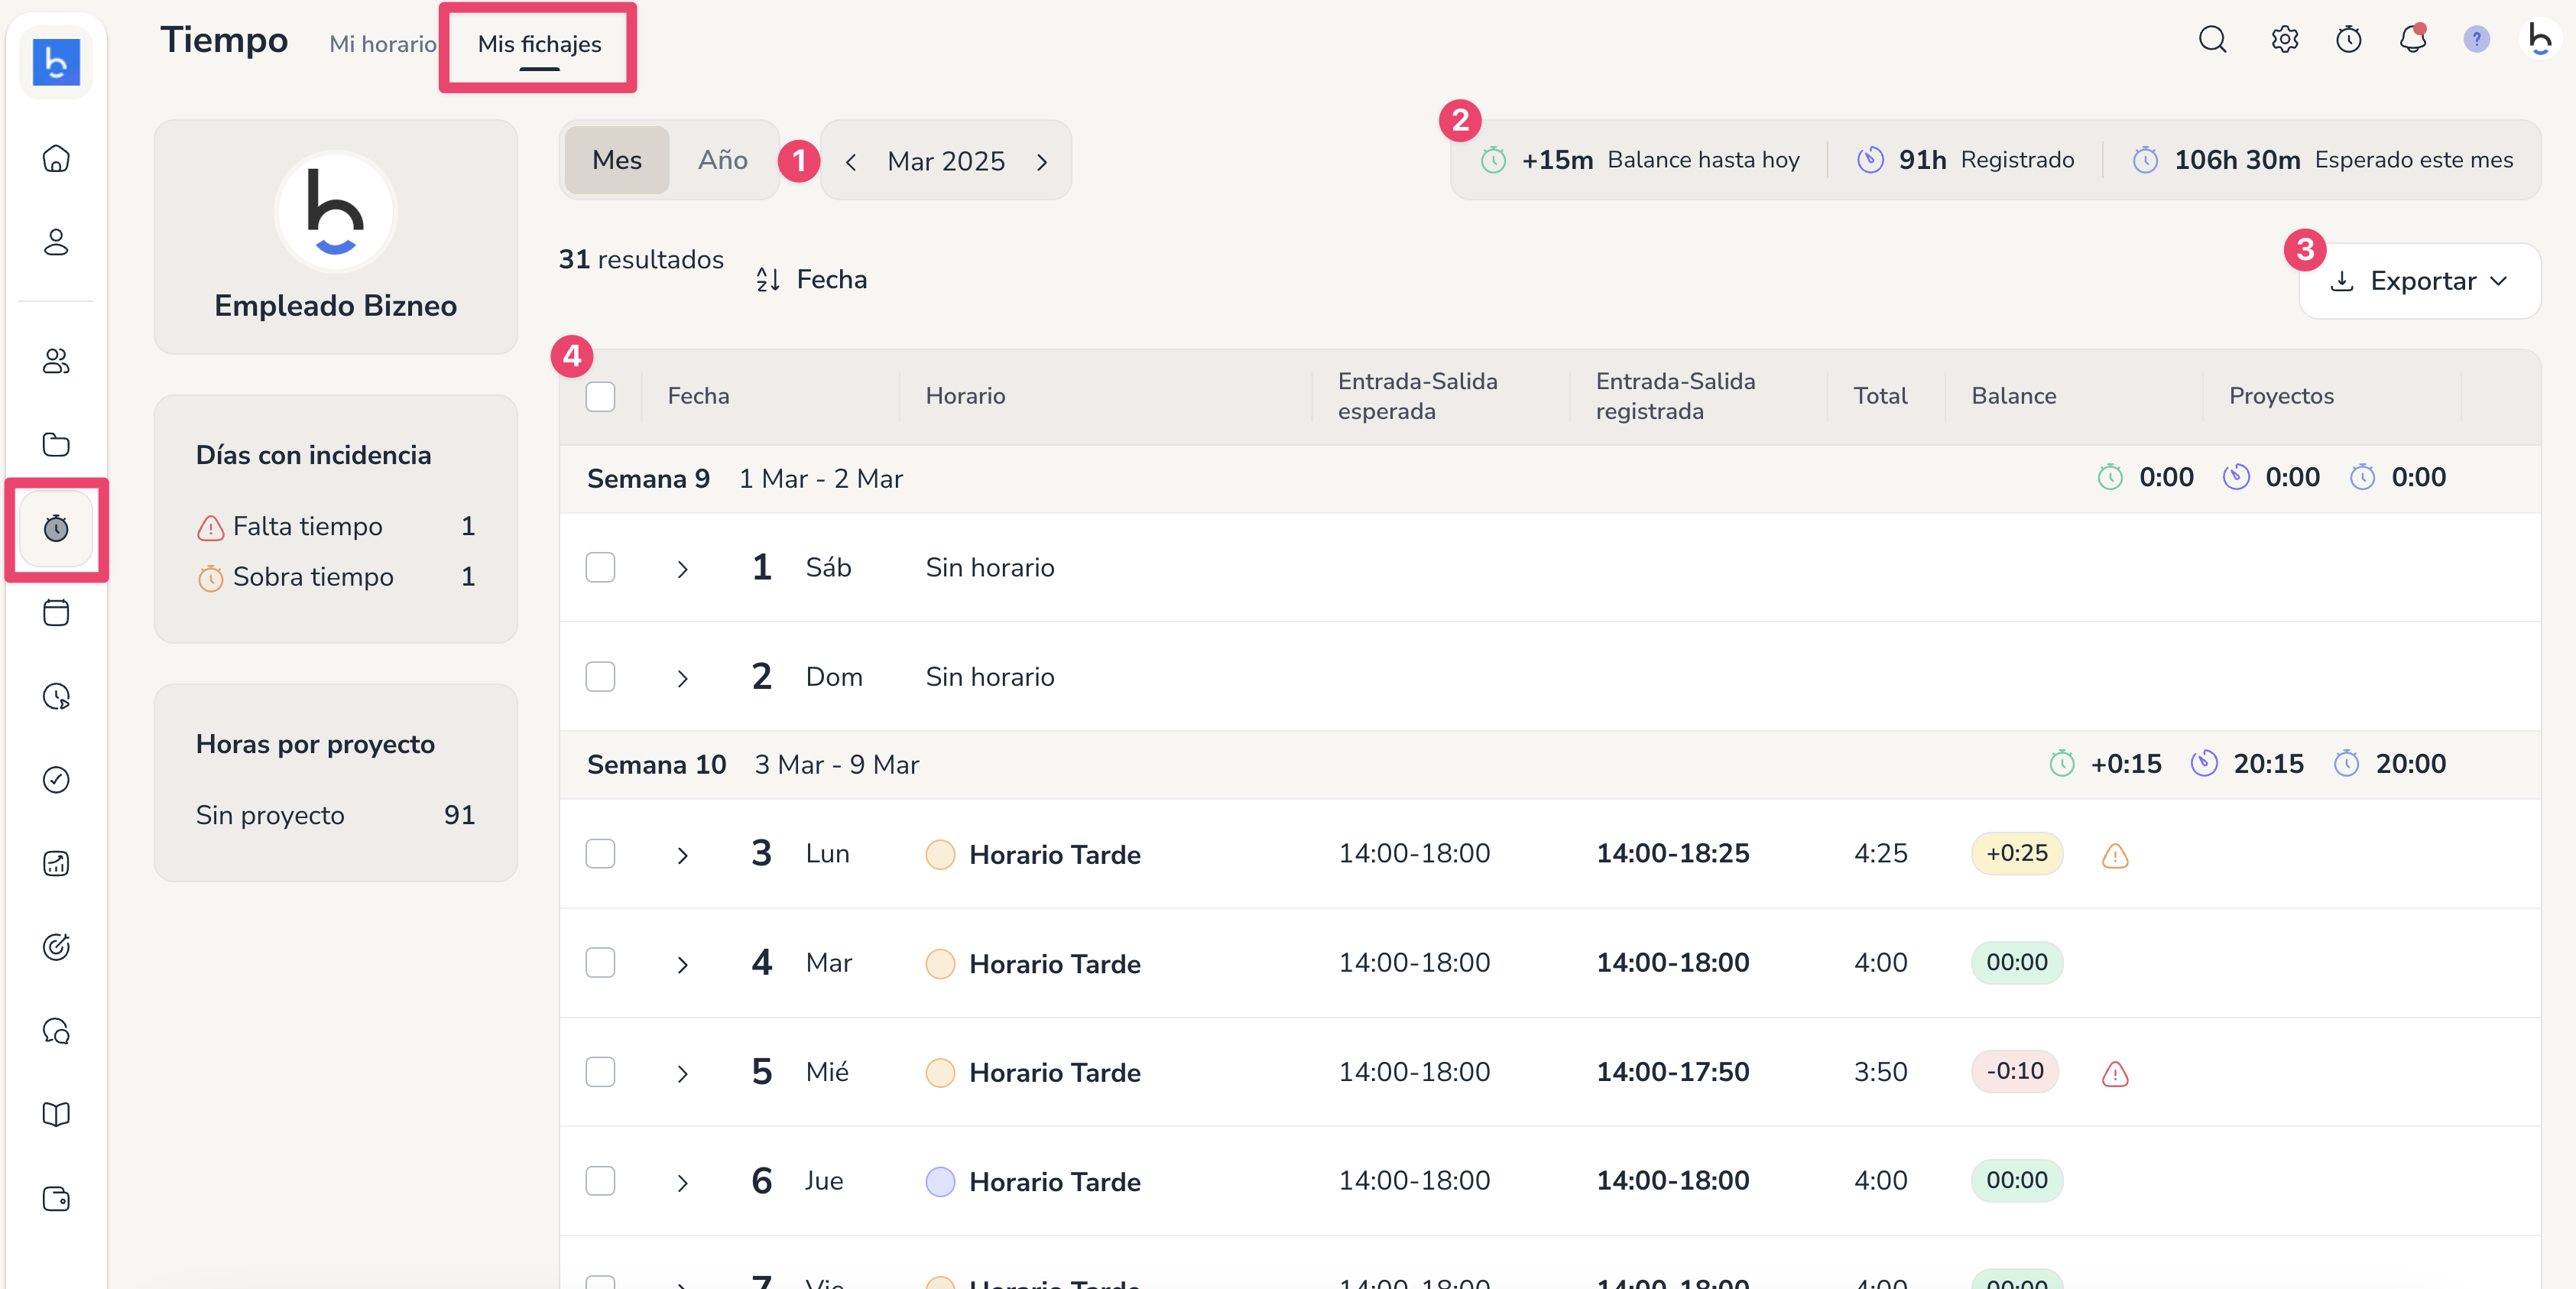The image size is (2576, 1289).
Task: Switch to the Mi horario tab
Action: [382, 44]
